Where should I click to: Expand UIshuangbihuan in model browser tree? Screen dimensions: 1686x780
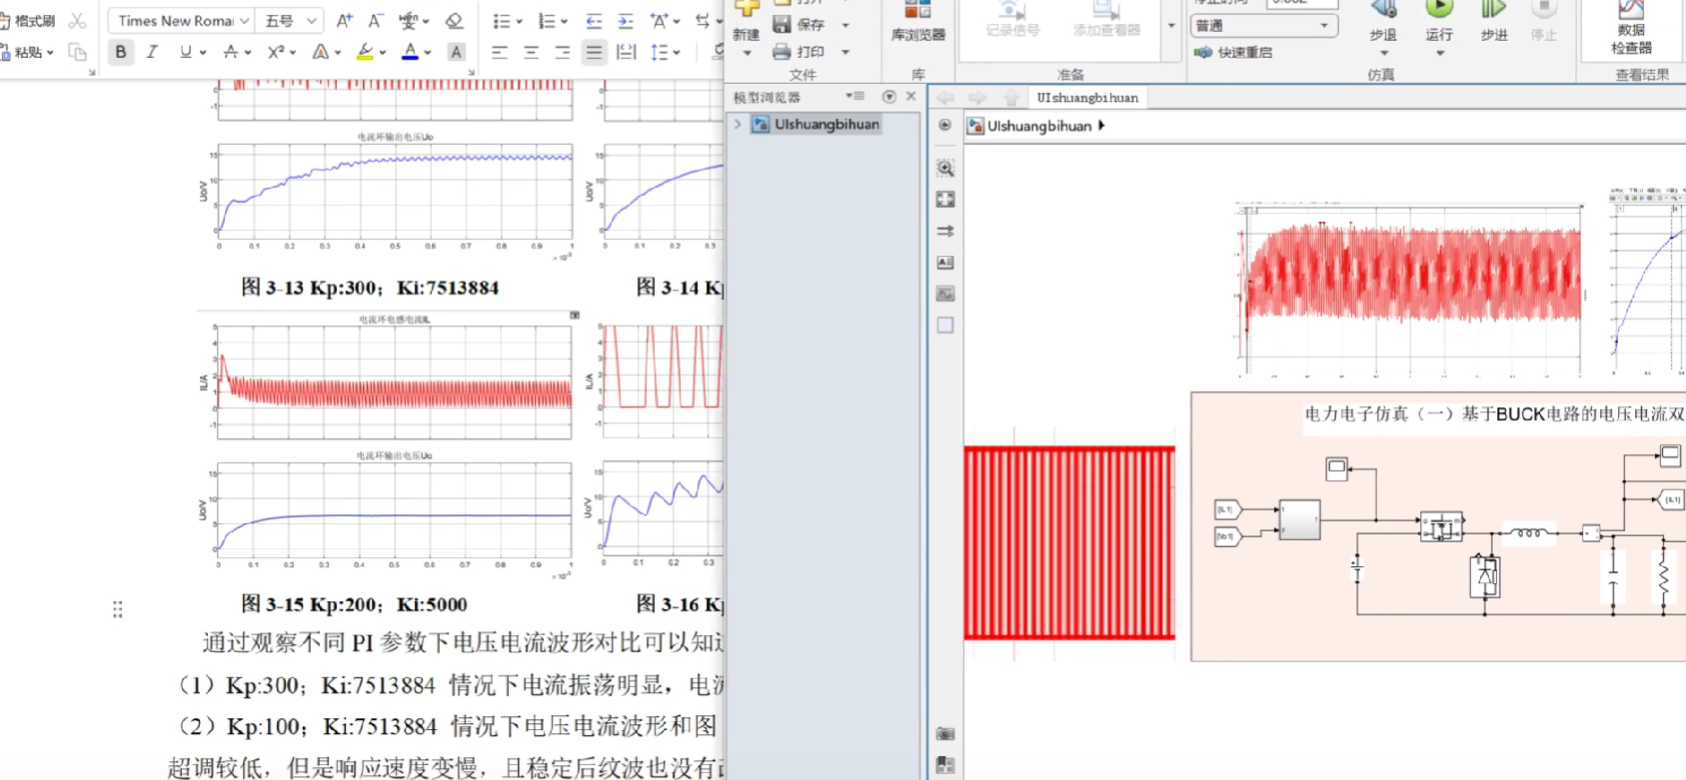coord(738,124)
